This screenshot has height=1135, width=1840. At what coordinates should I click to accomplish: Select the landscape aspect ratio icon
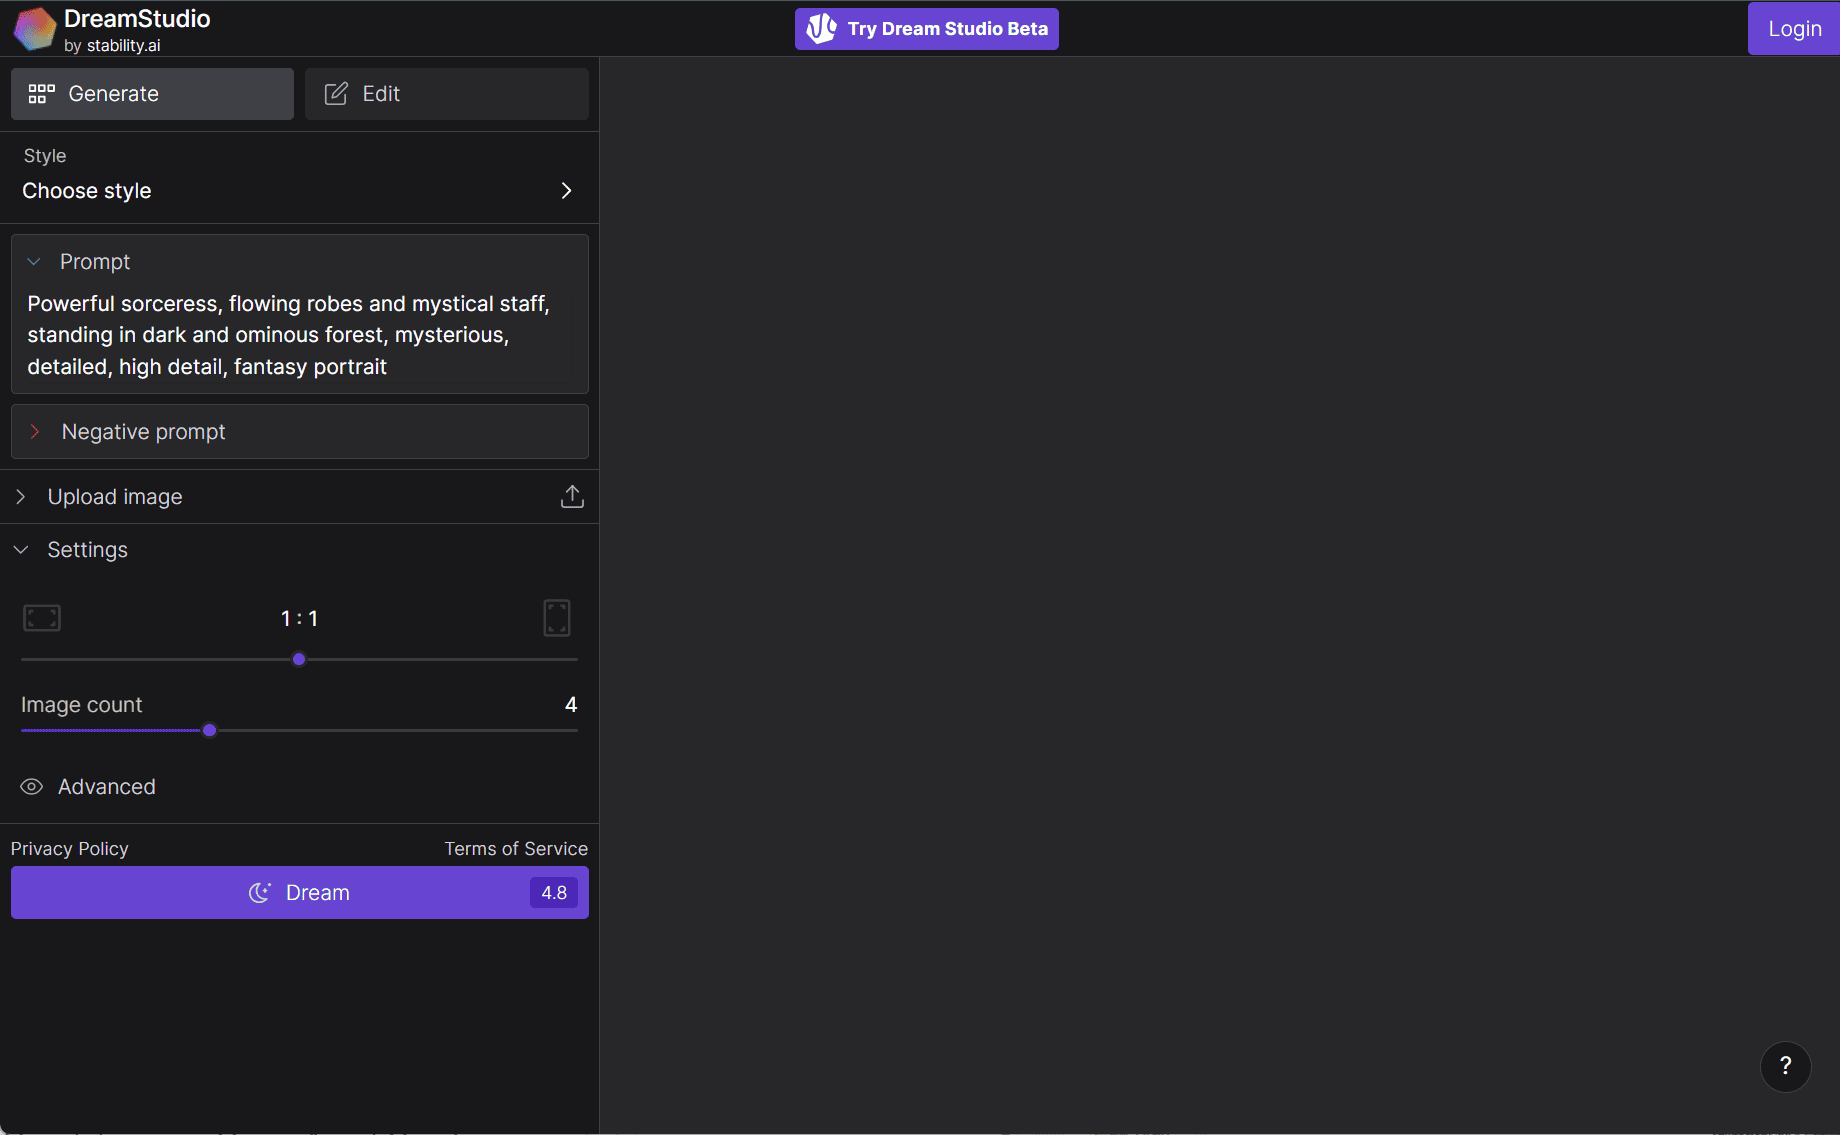[42, 618]
